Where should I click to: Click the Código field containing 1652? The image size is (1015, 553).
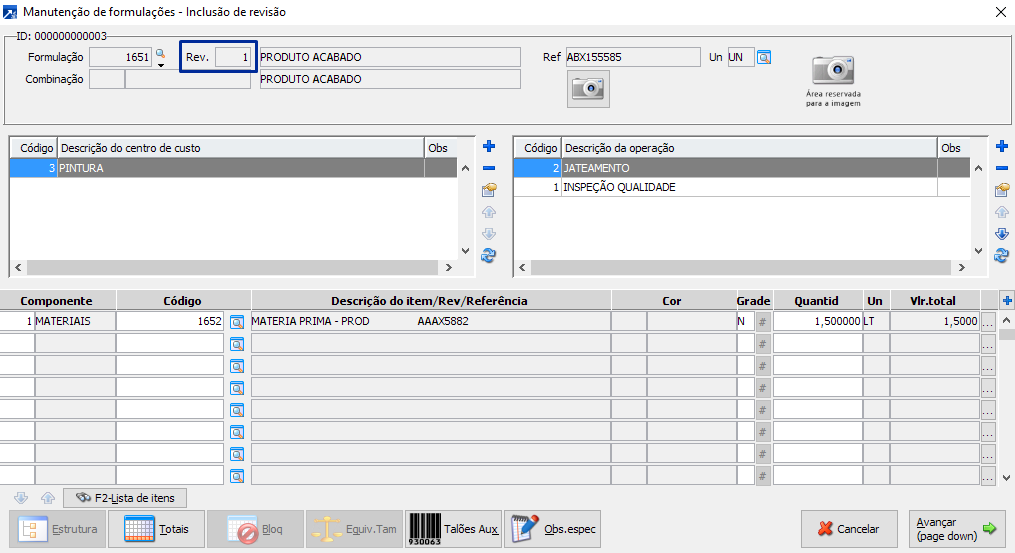pos(170,321)
